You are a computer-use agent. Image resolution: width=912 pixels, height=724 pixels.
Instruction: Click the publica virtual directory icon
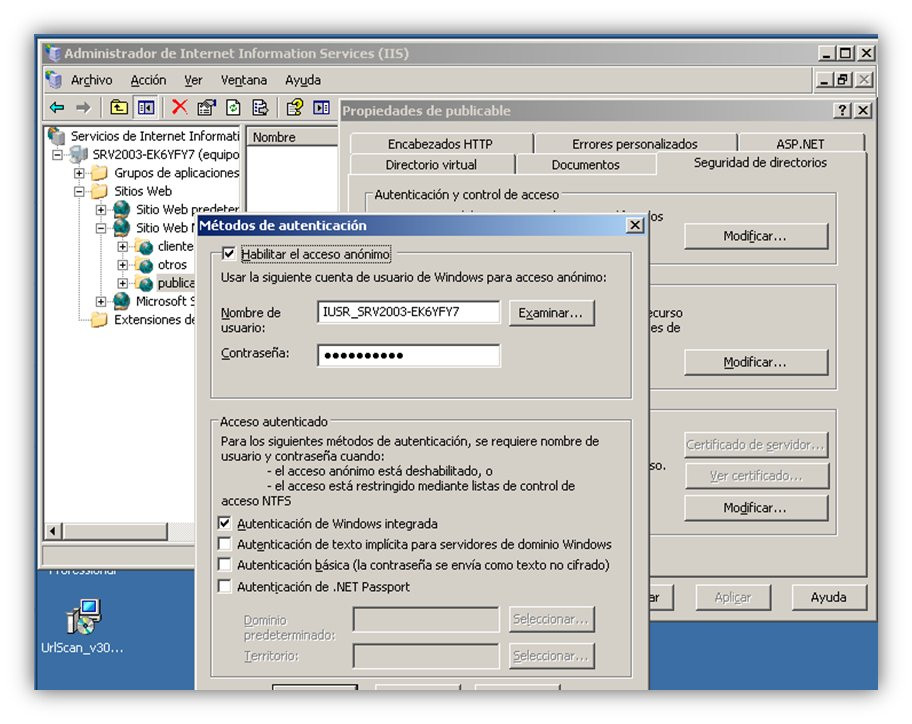[x=144, y=283]
